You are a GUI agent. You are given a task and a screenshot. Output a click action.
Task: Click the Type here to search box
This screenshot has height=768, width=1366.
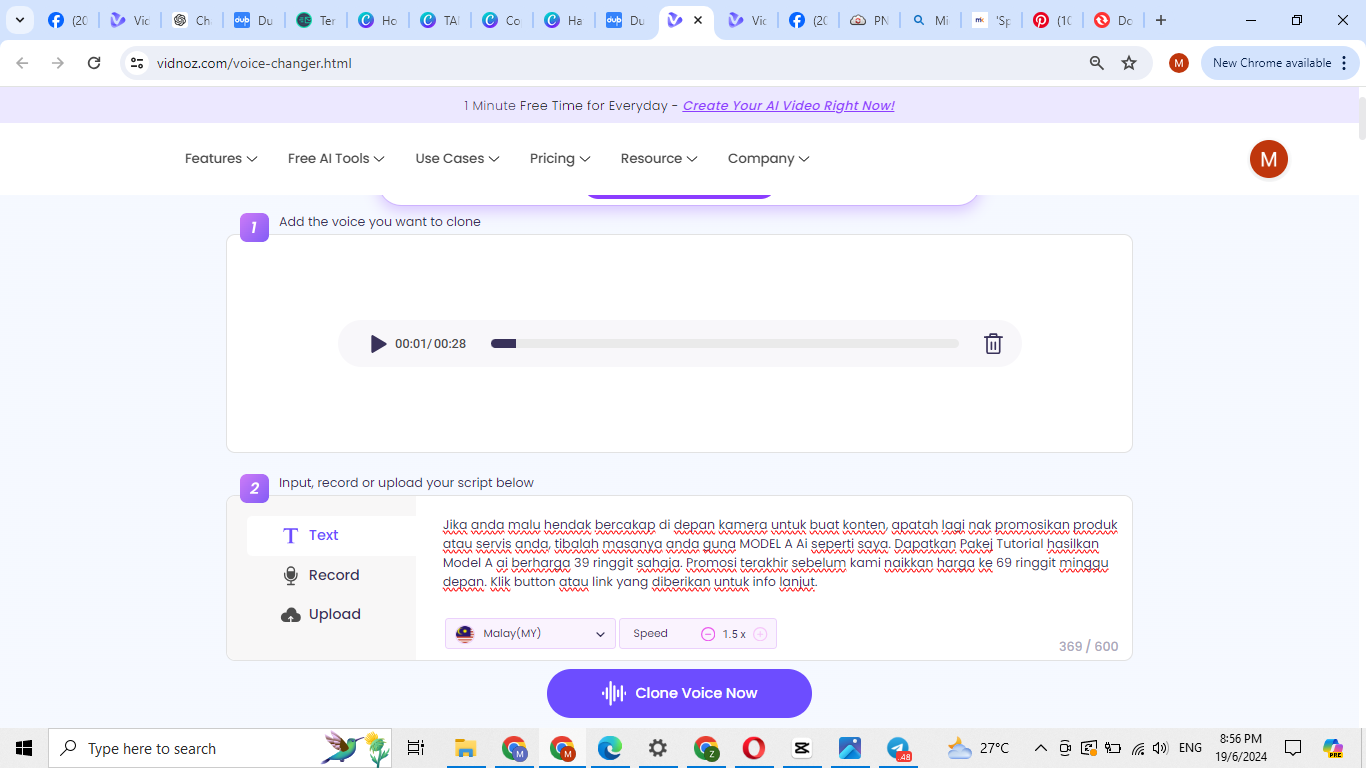click(220, 748)
